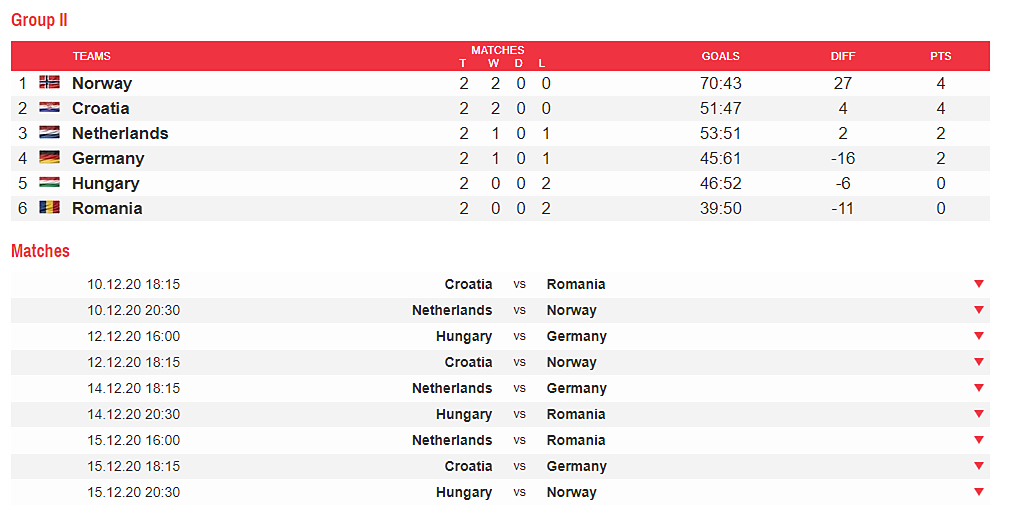Open the Norway team link in standings
Image resolution: width=1012 pixels, height=518 pixels.
pos(102,83)
